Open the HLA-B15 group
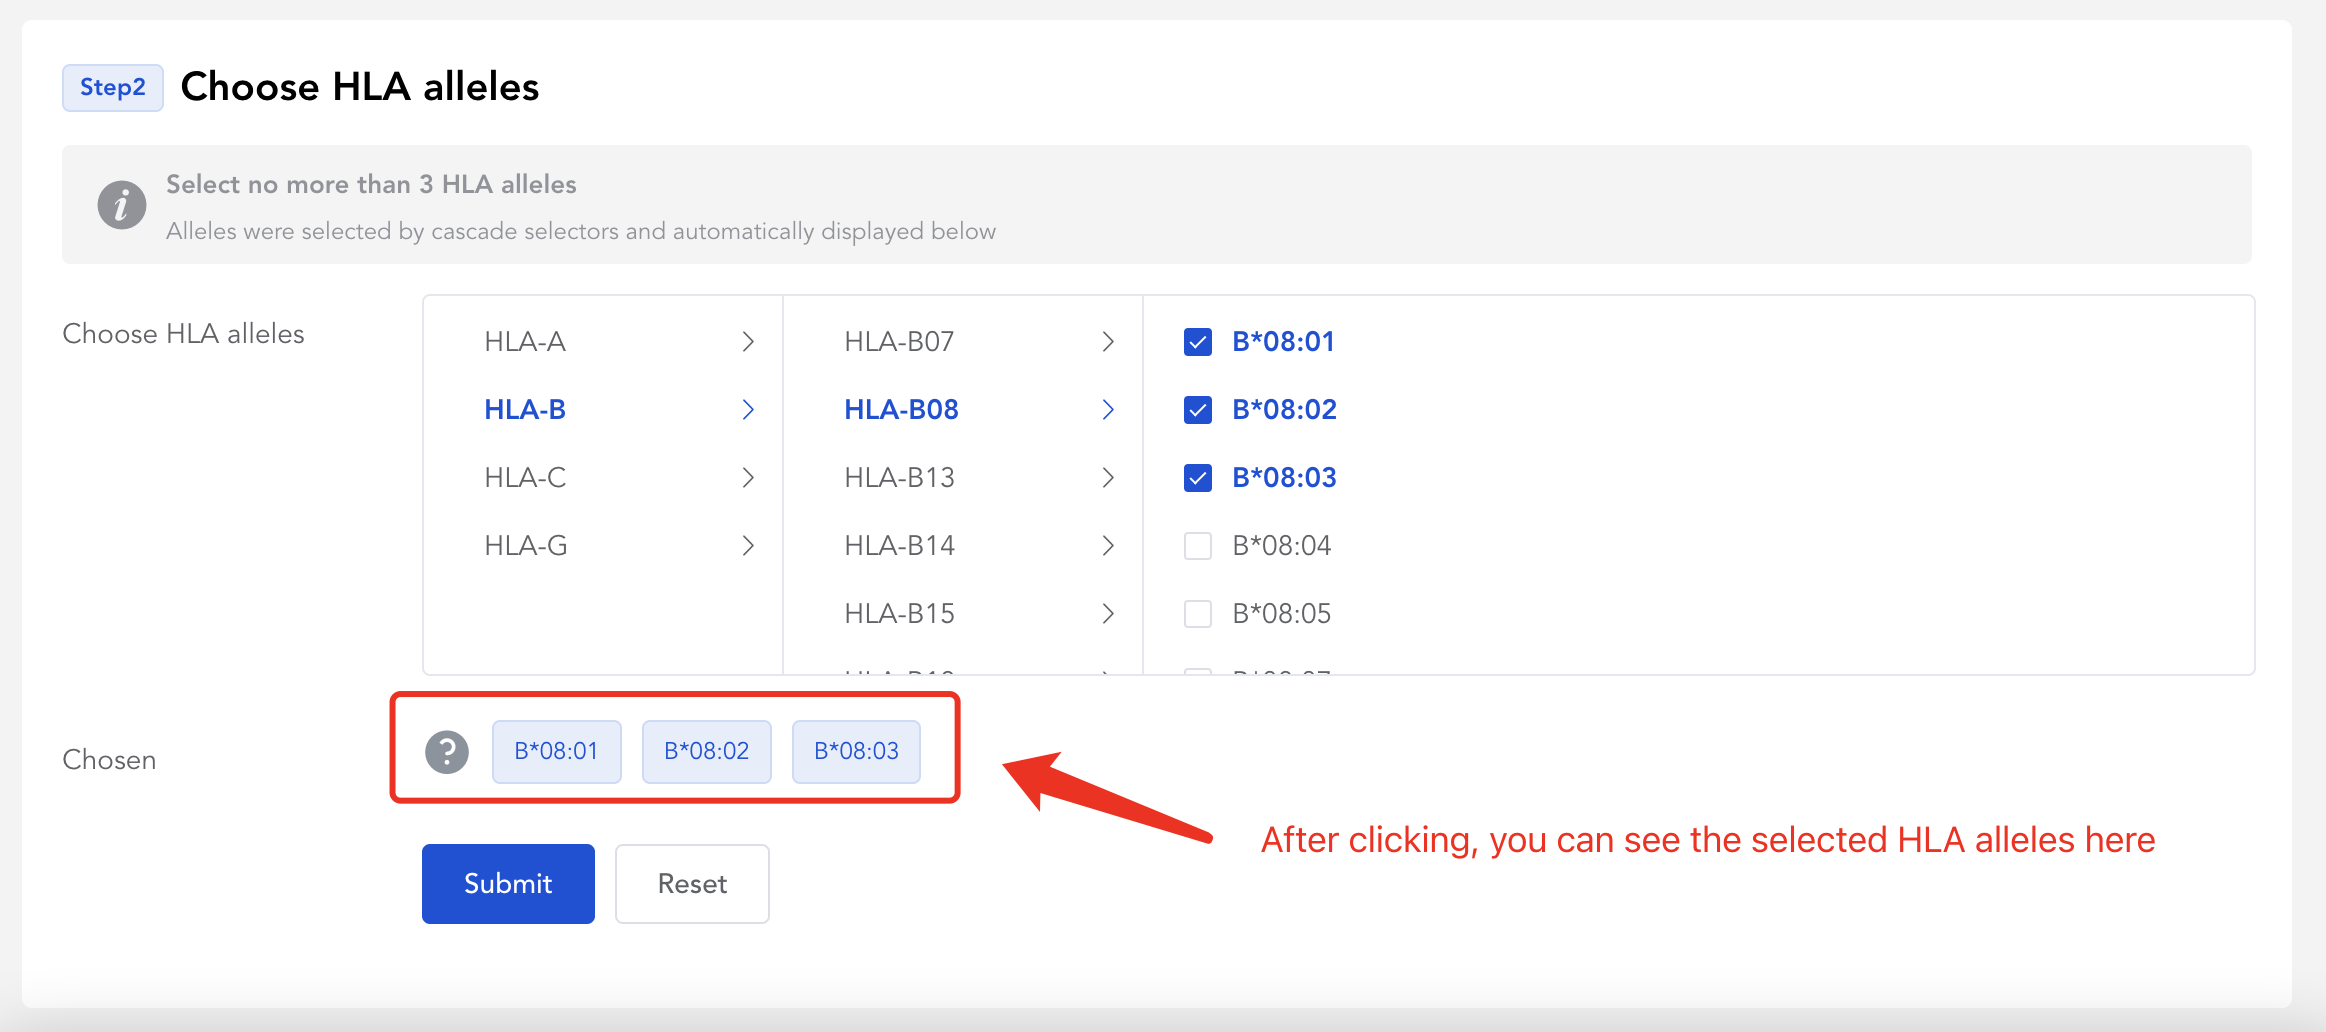The height and width of the screenshot is (1032, 2326). coord(963,614)
